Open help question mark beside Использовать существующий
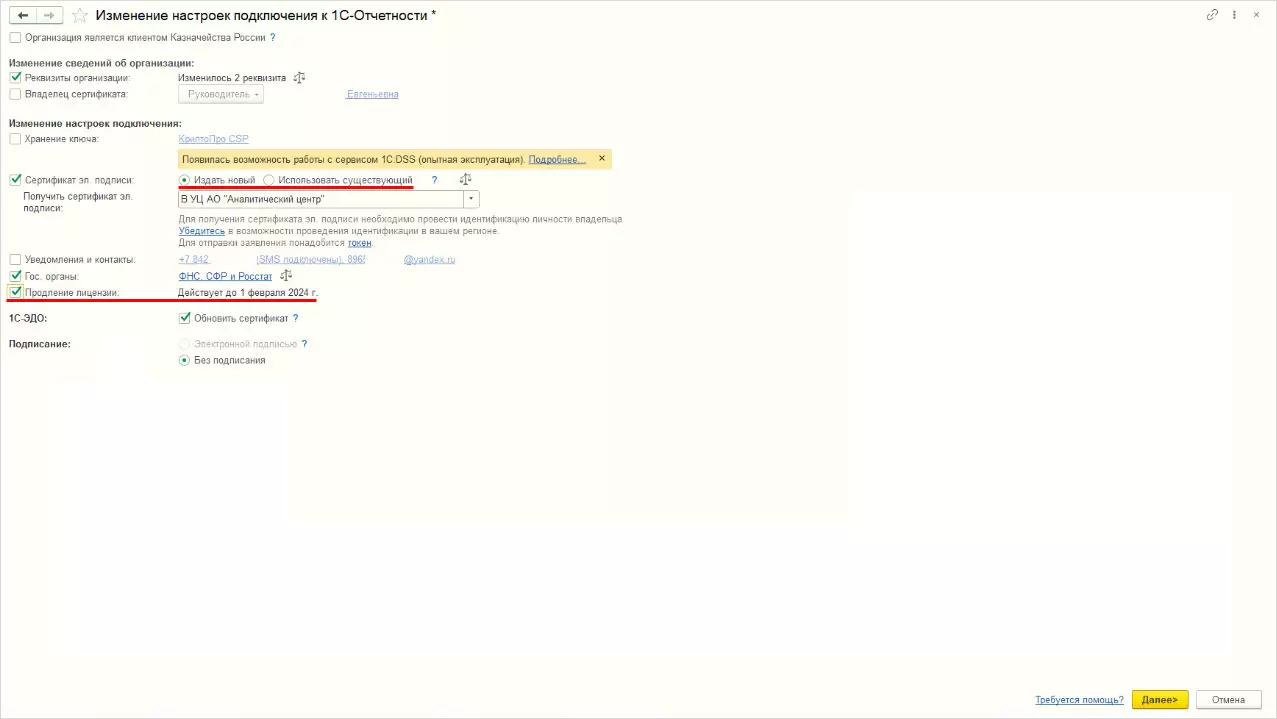This screenshot has height=719, width=1277. click(434, 180)
